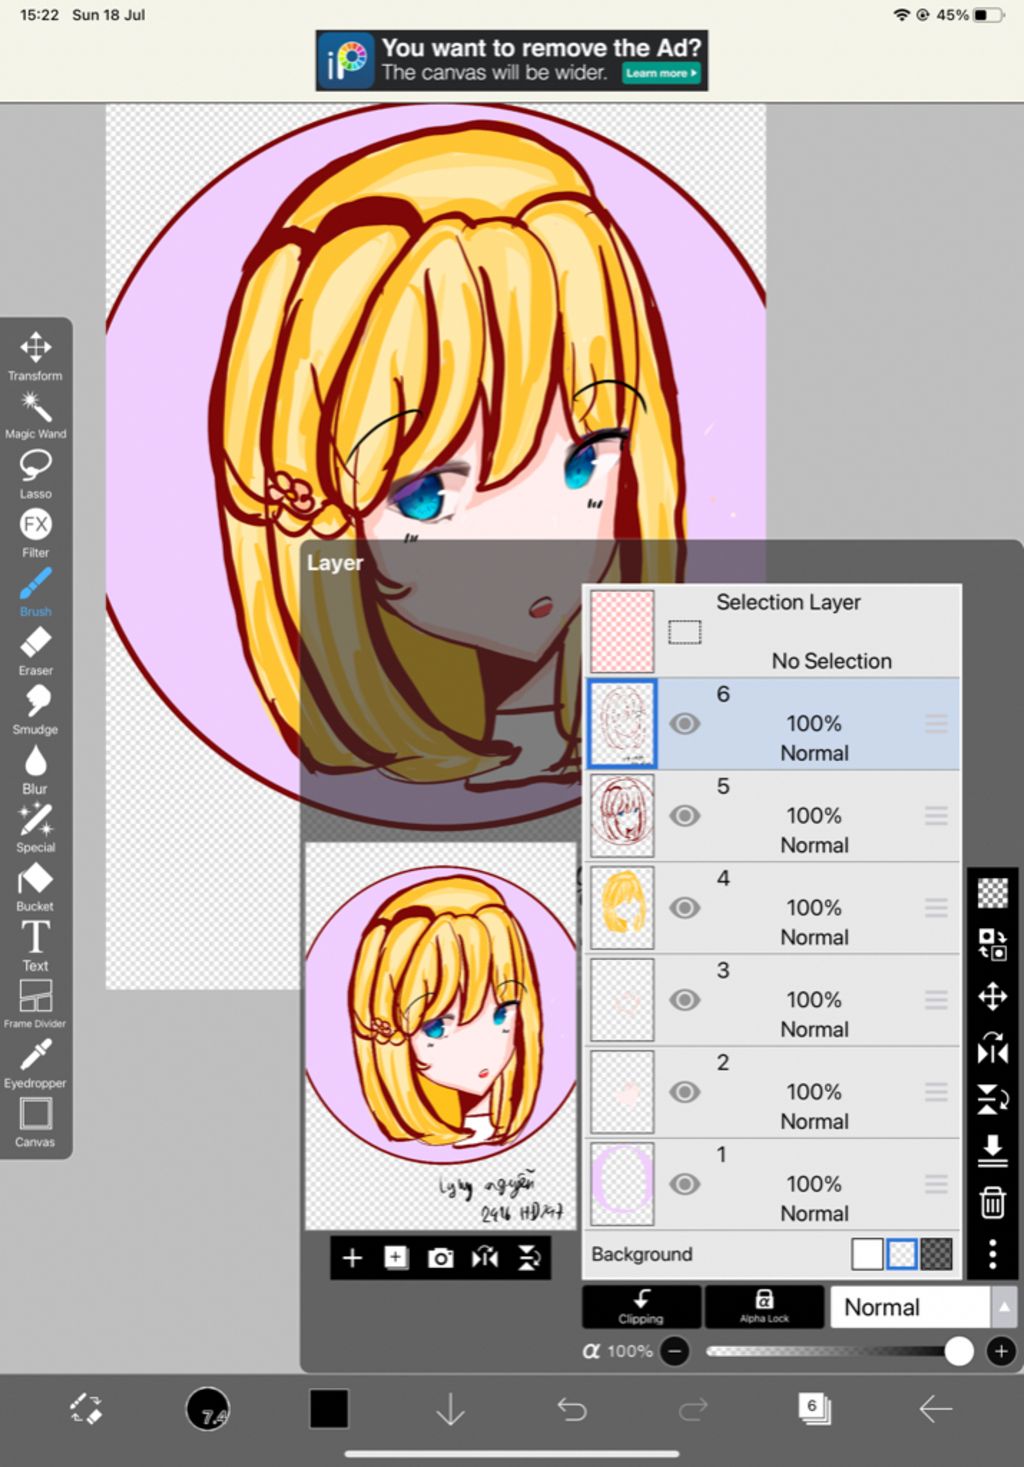Select layer 5 thumbnail
This screenshot has height=1467, width=1024.
coord(622,815)
